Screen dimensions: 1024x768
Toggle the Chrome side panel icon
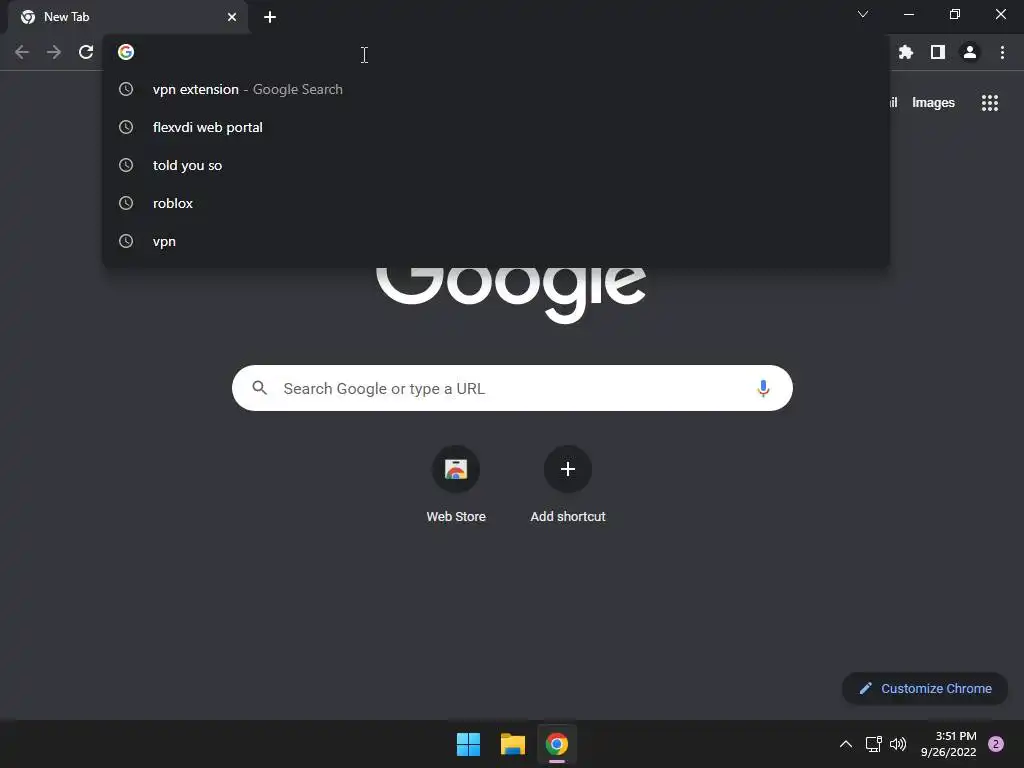pos(938,52)
